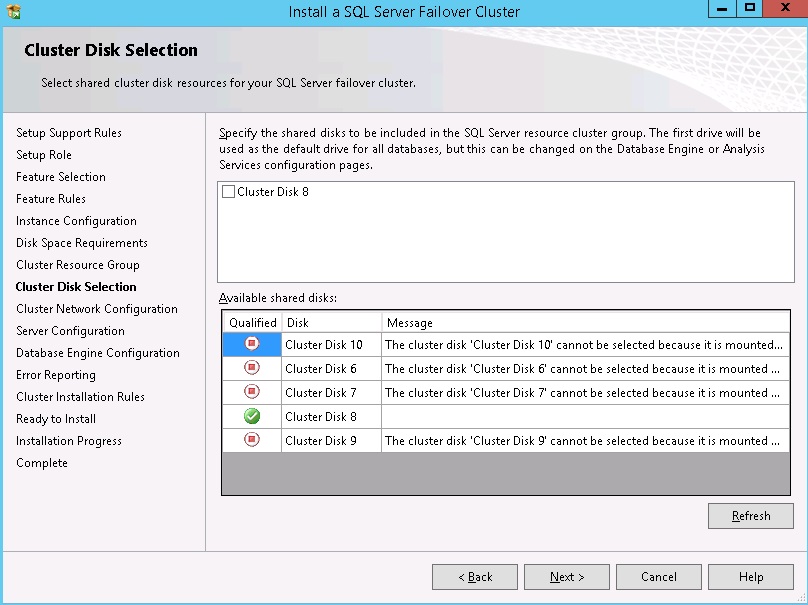
Task: Close the setup window
Action: point(785,9)
